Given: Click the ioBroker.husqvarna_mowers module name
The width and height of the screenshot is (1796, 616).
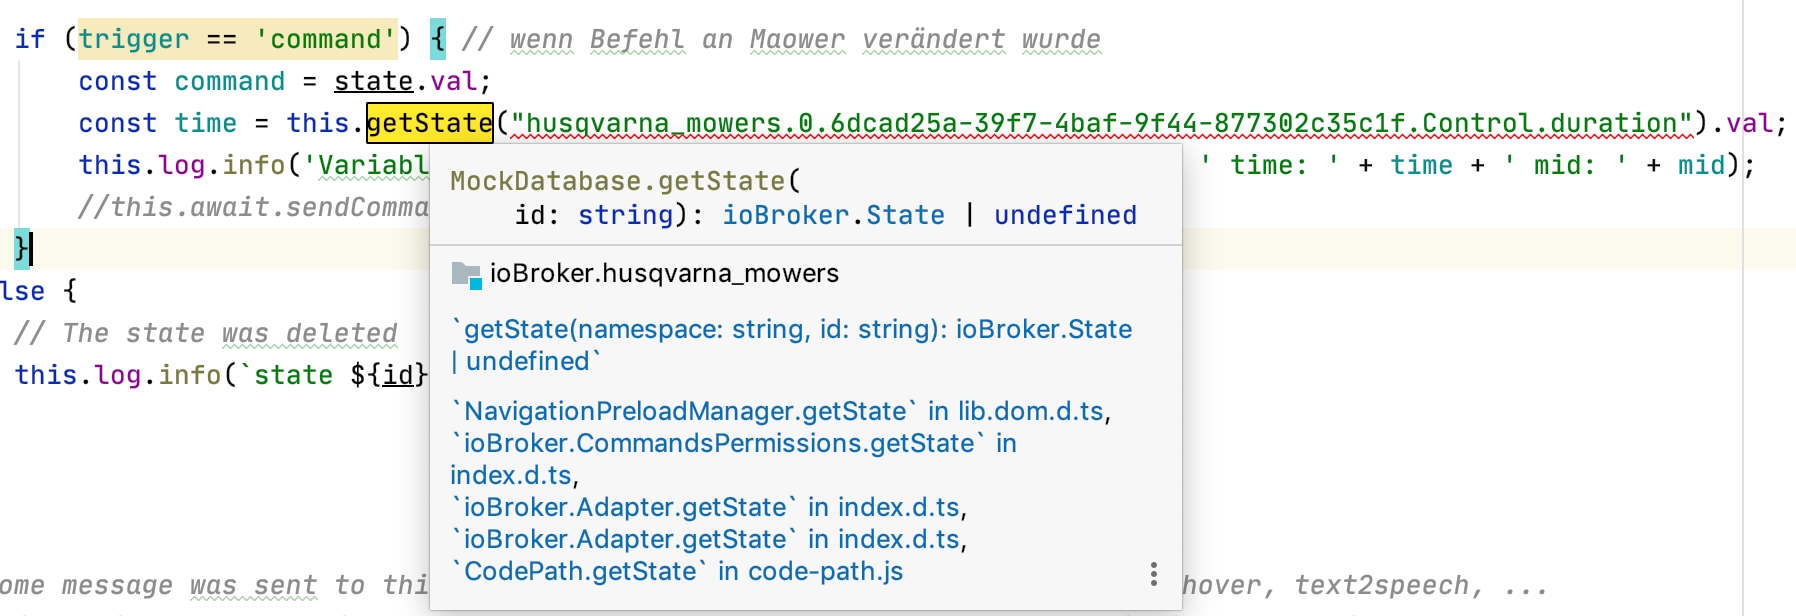Looking at the screenshot, I should tap(664, 274).
